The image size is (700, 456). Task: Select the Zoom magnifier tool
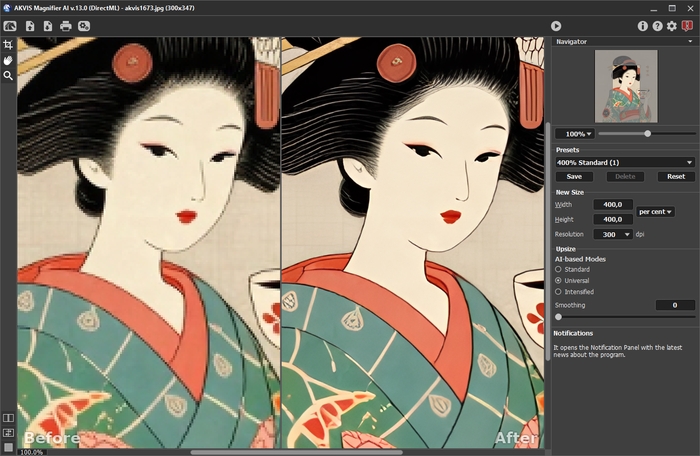(8, 75)
